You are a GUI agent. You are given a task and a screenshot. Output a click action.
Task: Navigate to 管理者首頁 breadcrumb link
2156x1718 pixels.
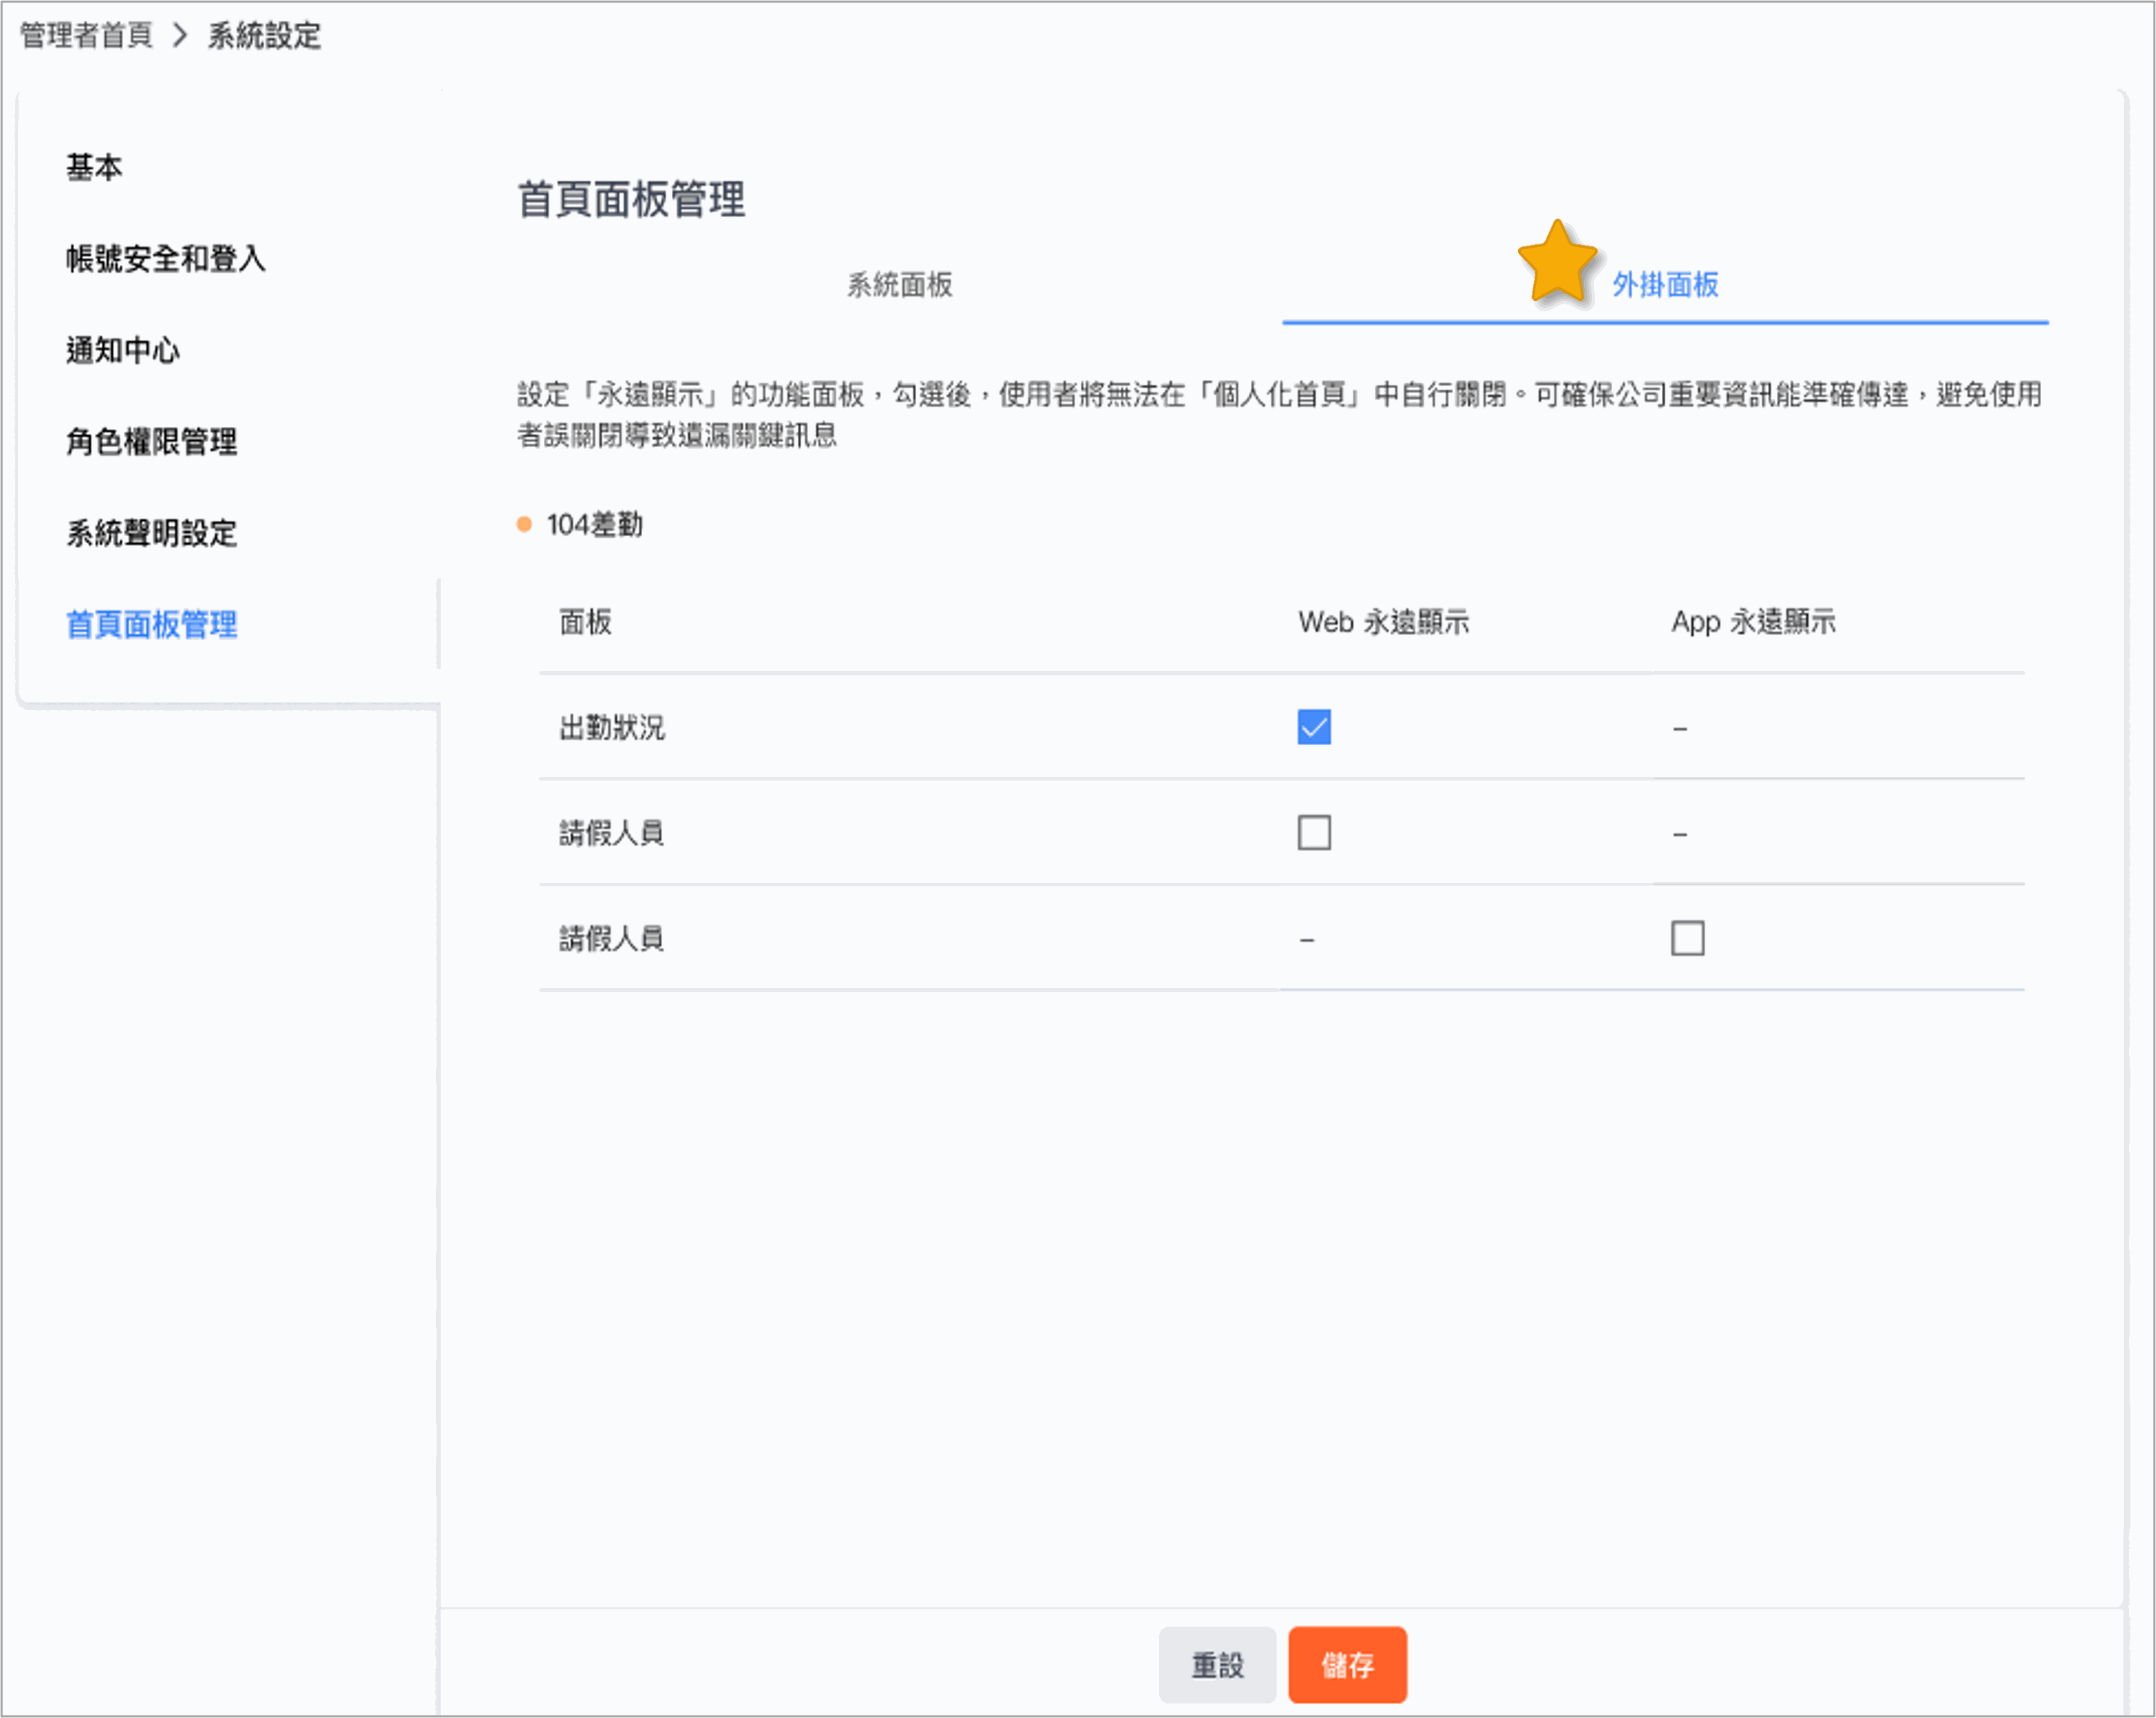pyautogui.click(x=86, y=36)
